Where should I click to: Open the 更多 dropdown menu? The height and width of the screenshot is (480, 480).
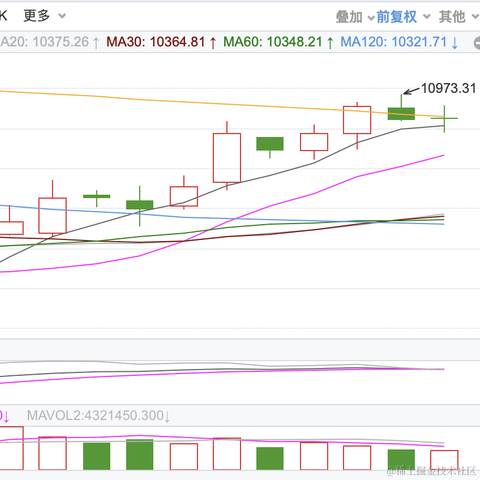click(45, 16)
